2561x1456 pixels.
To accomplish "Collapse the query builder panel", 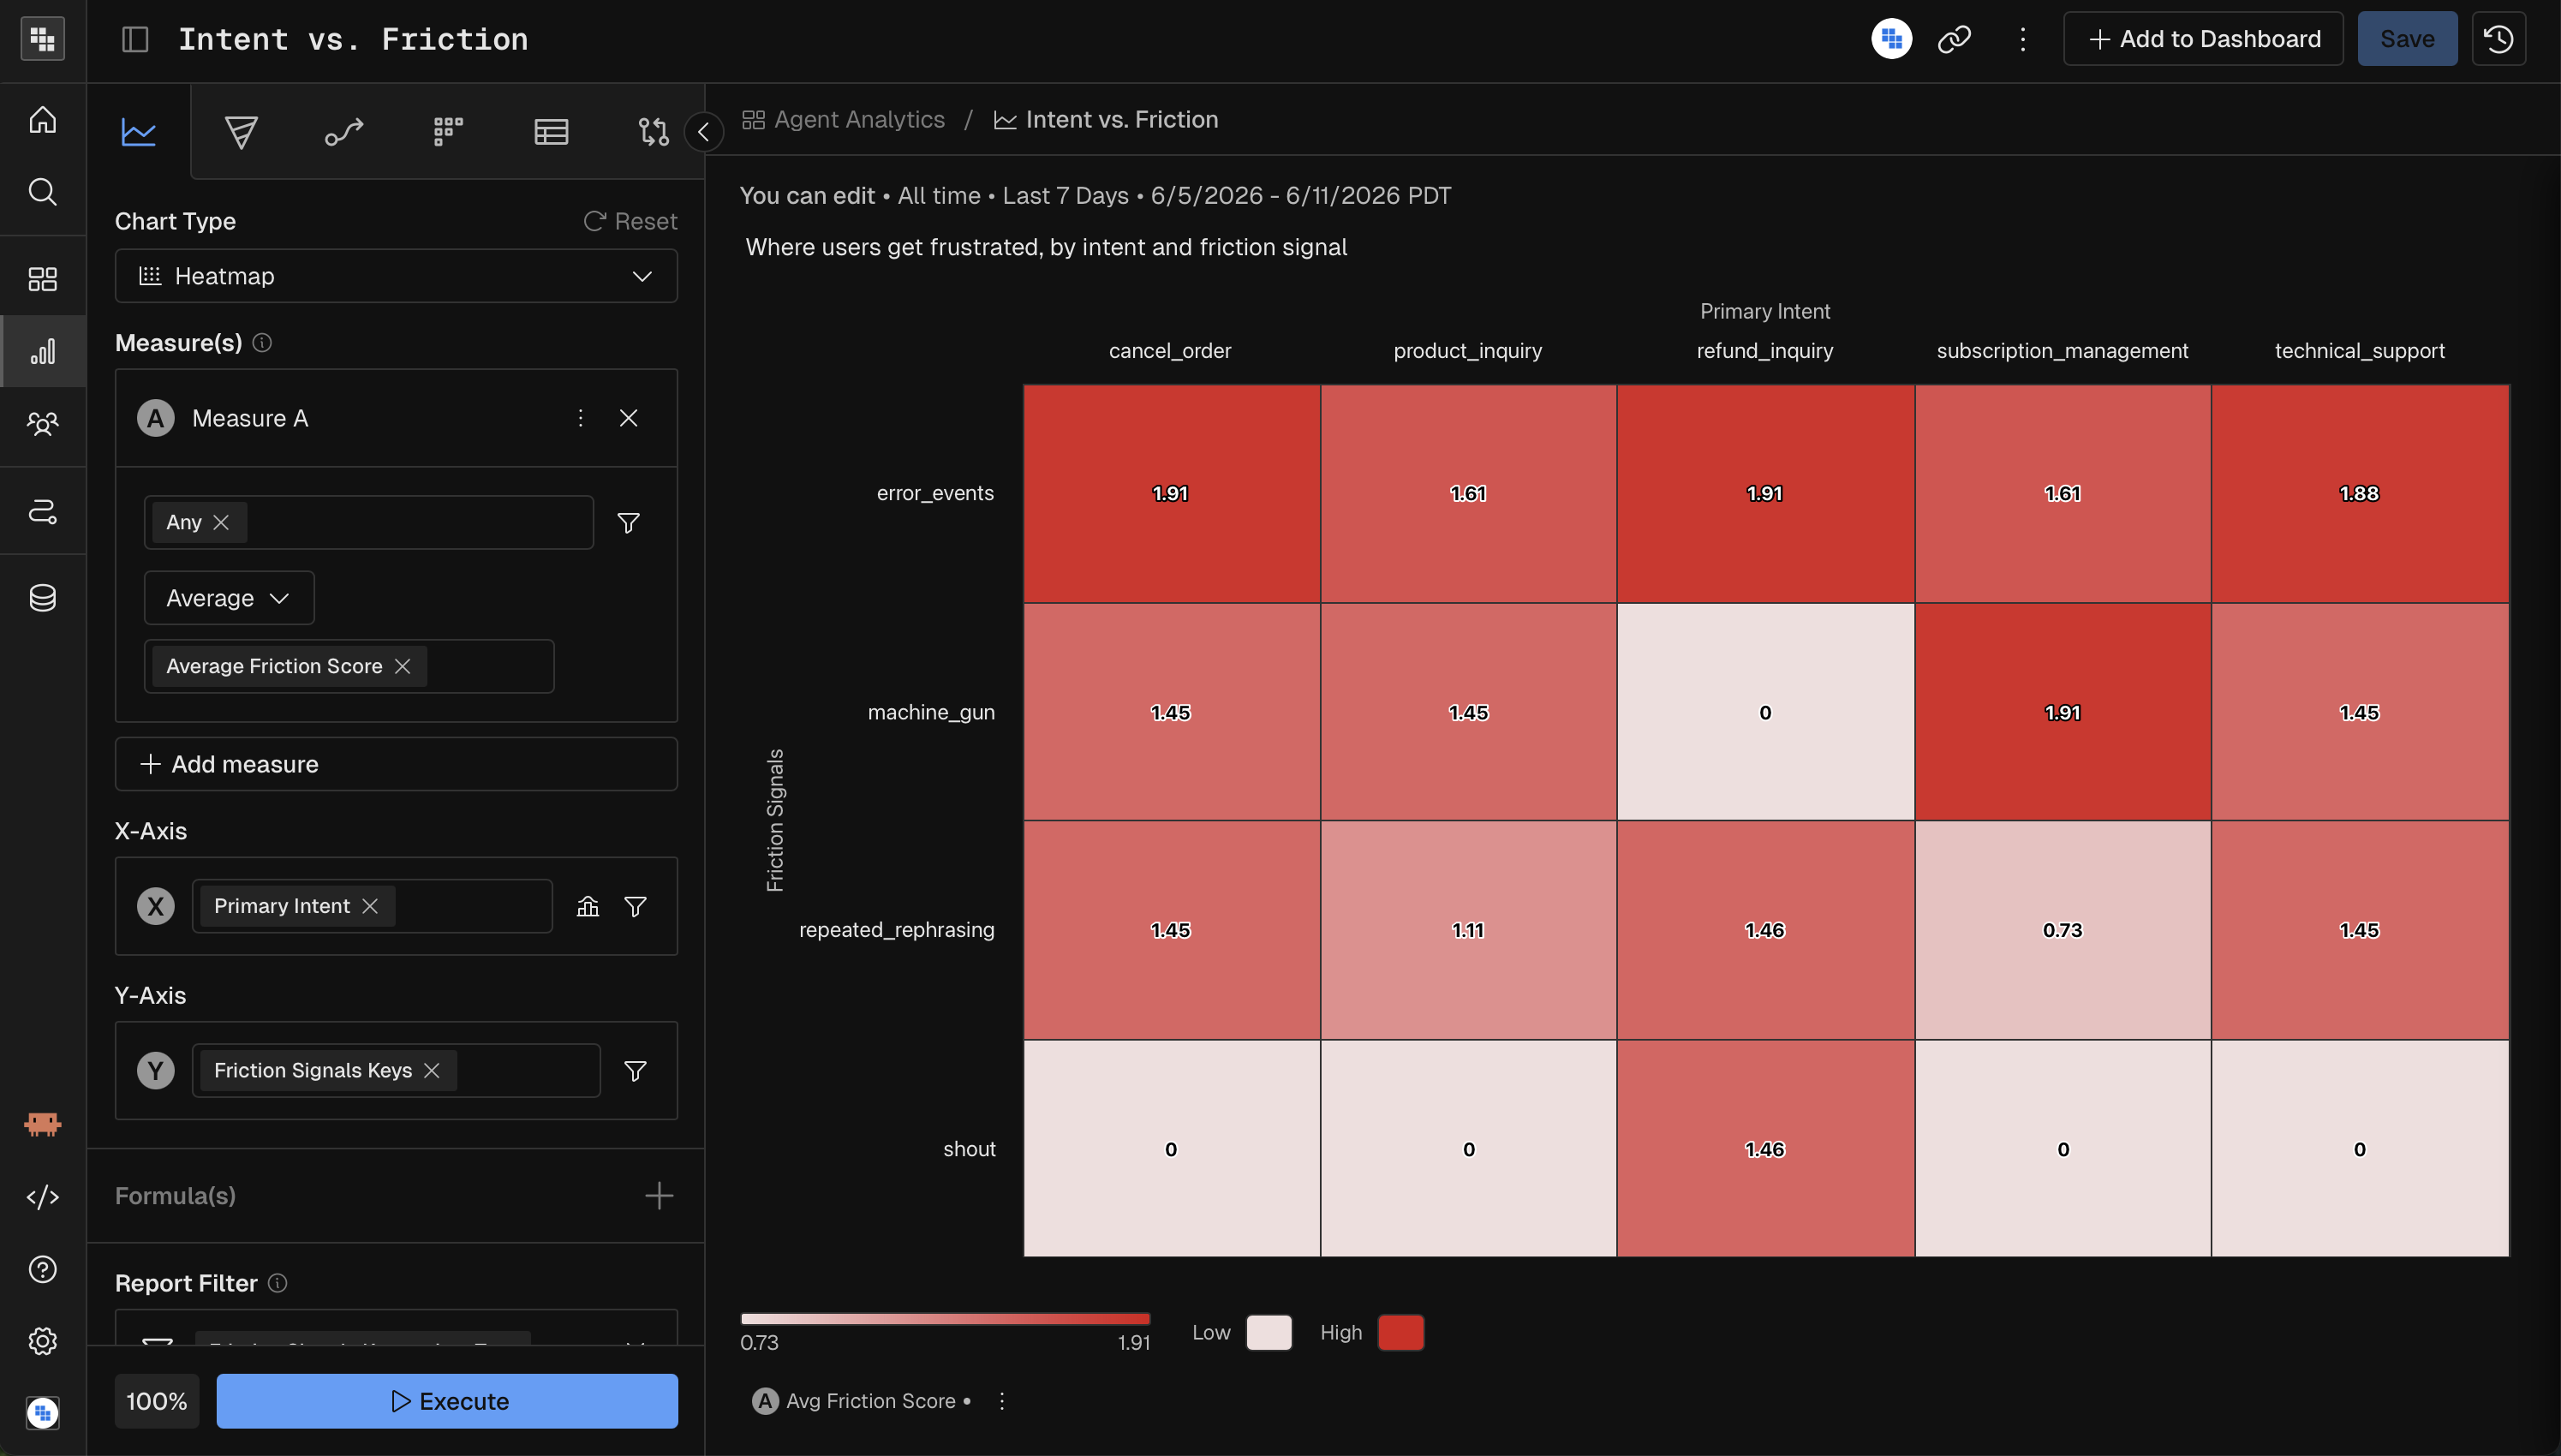I will (704, 131).
